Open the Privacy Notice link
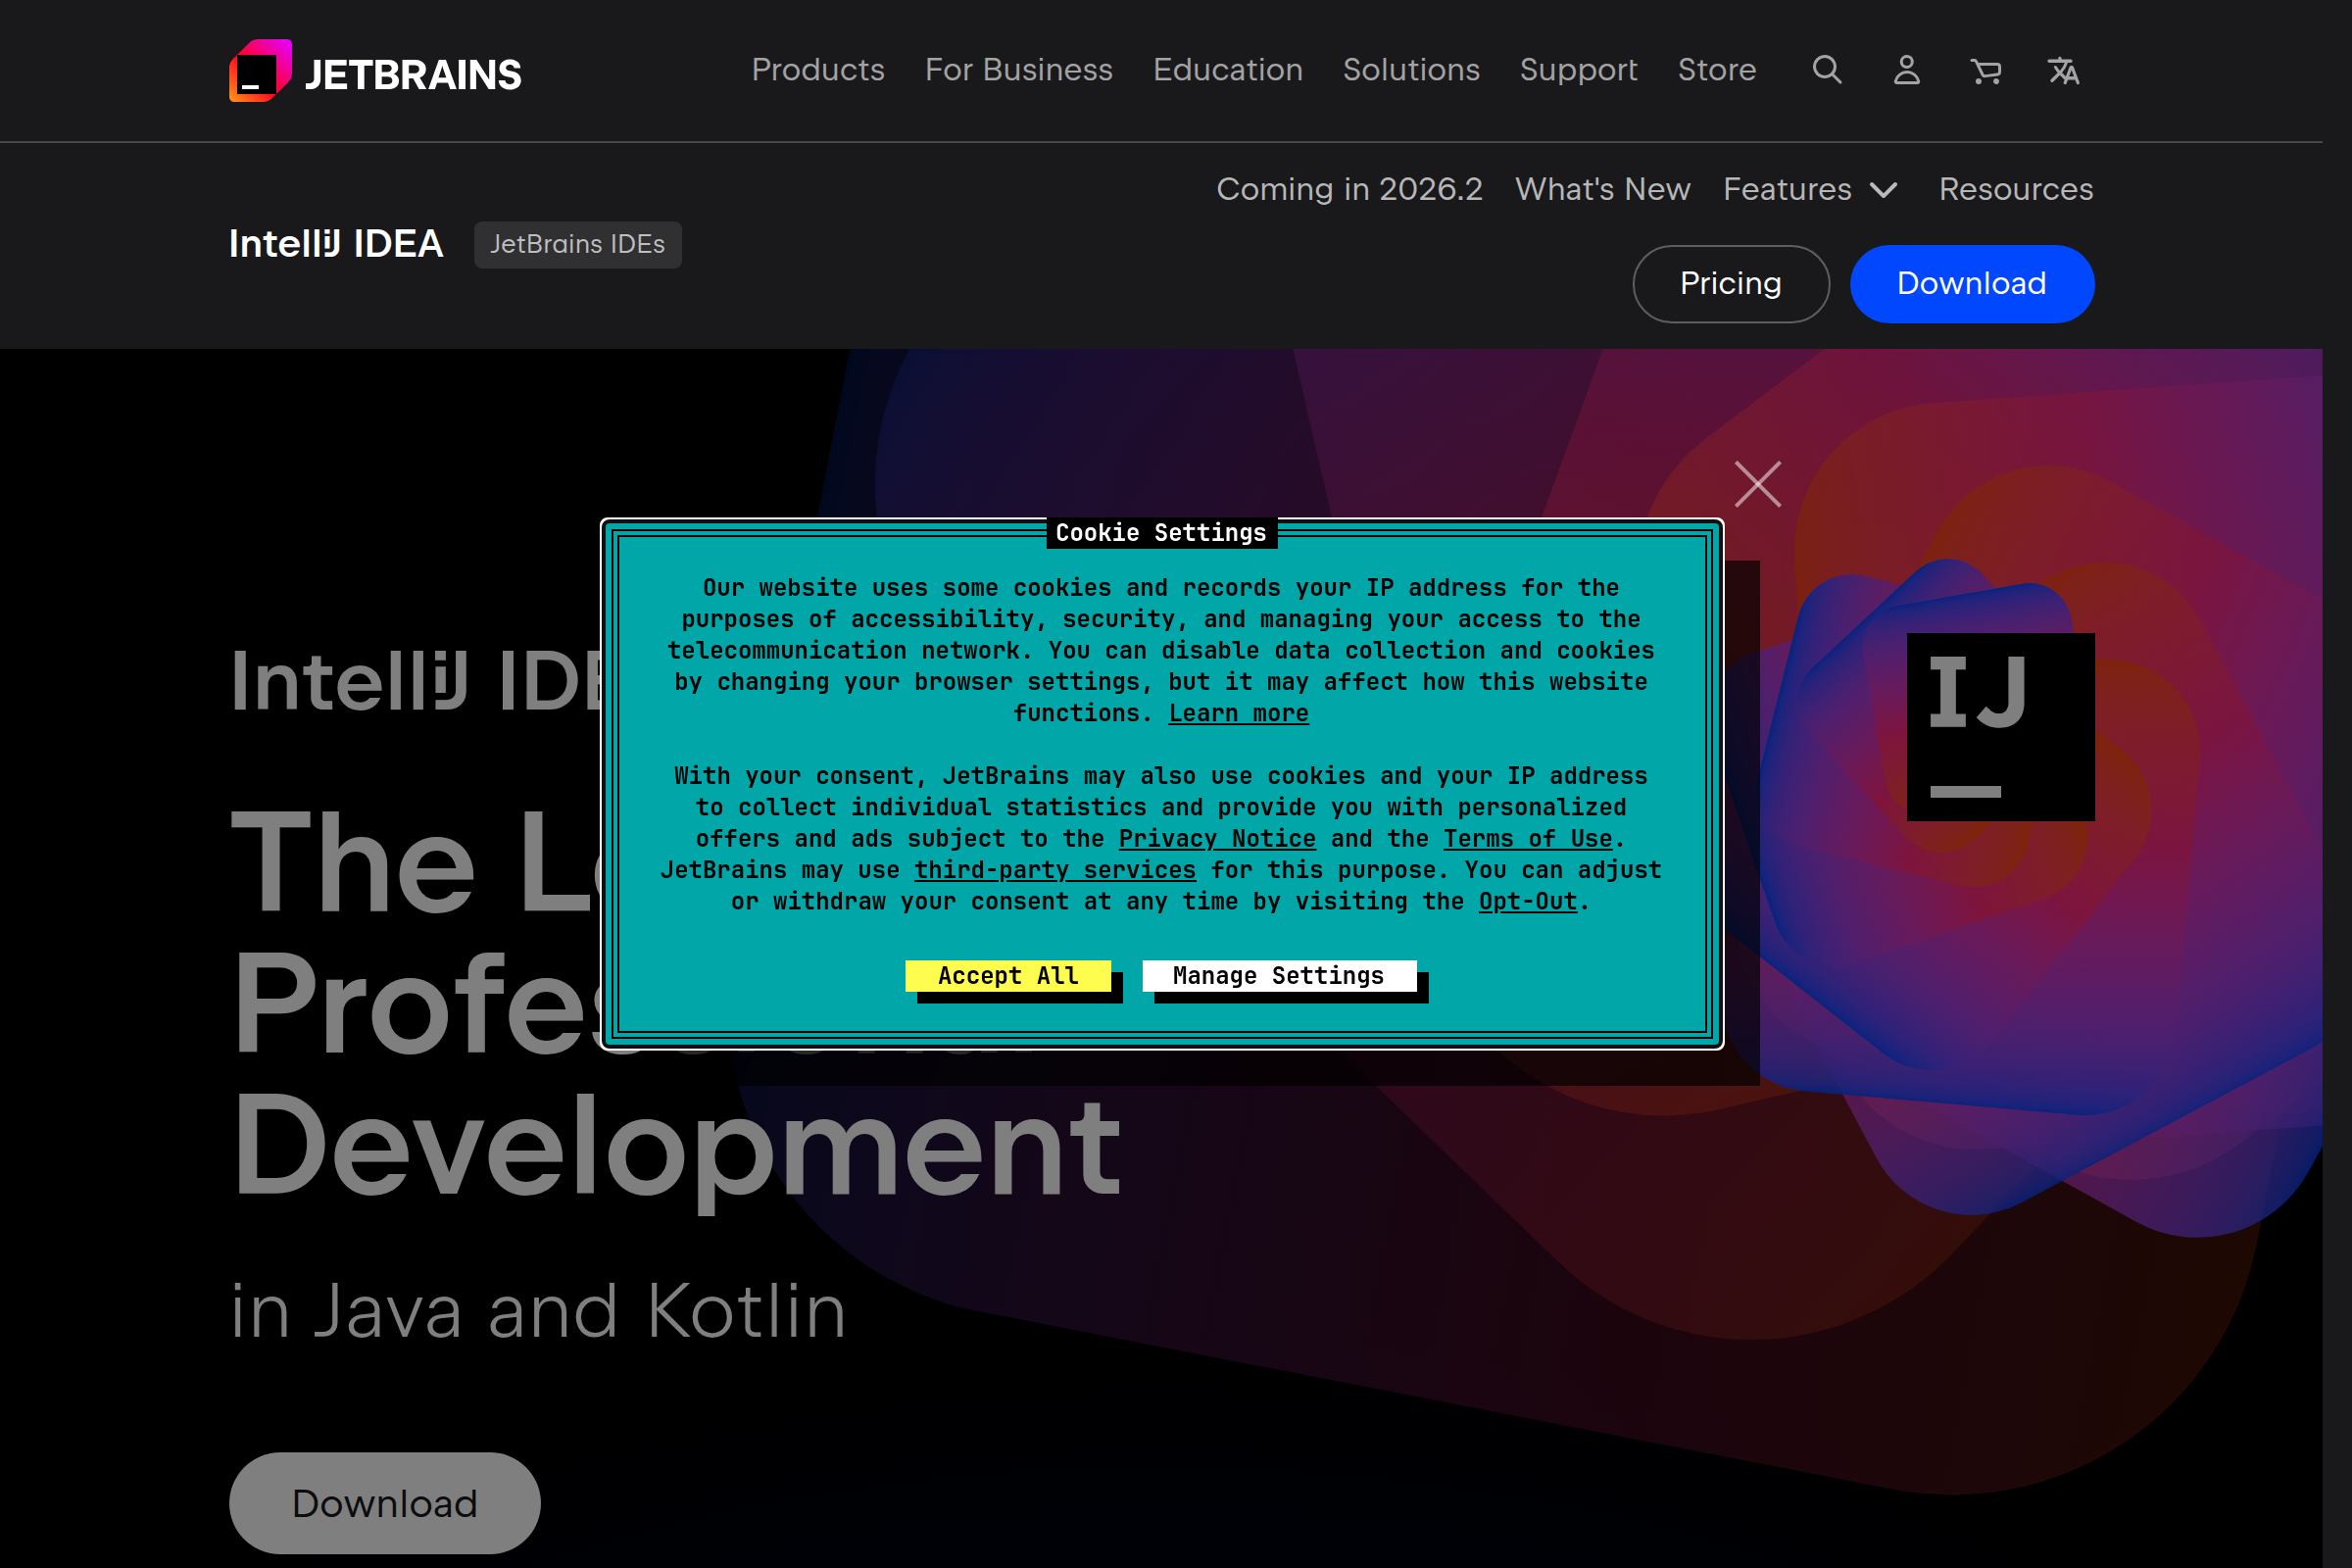The image size is (2352, 1568). [x=1217, y=838]
